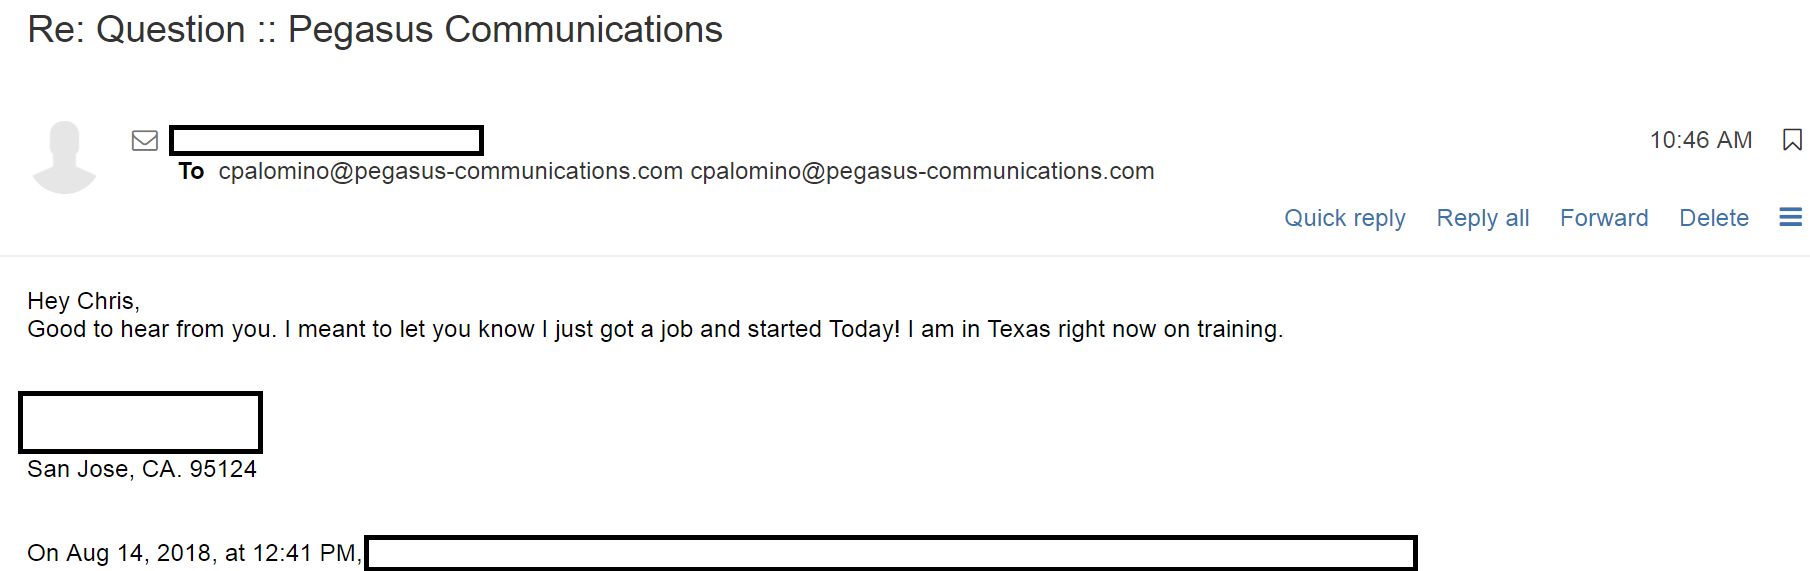Select the second cpalomino recipient address
The height and width of the screenshot is (571, 1810).
[x=922, y=171]
